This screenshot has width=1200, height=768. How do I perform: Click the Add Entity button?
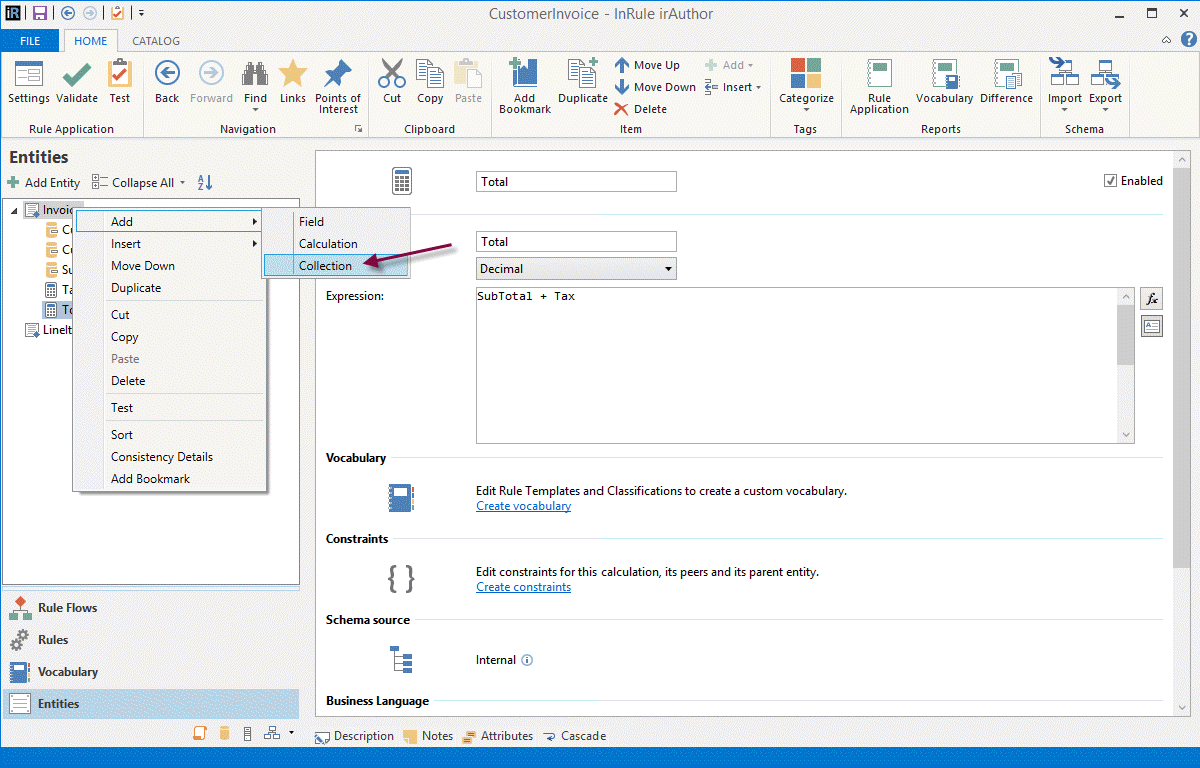pos(44,183)
